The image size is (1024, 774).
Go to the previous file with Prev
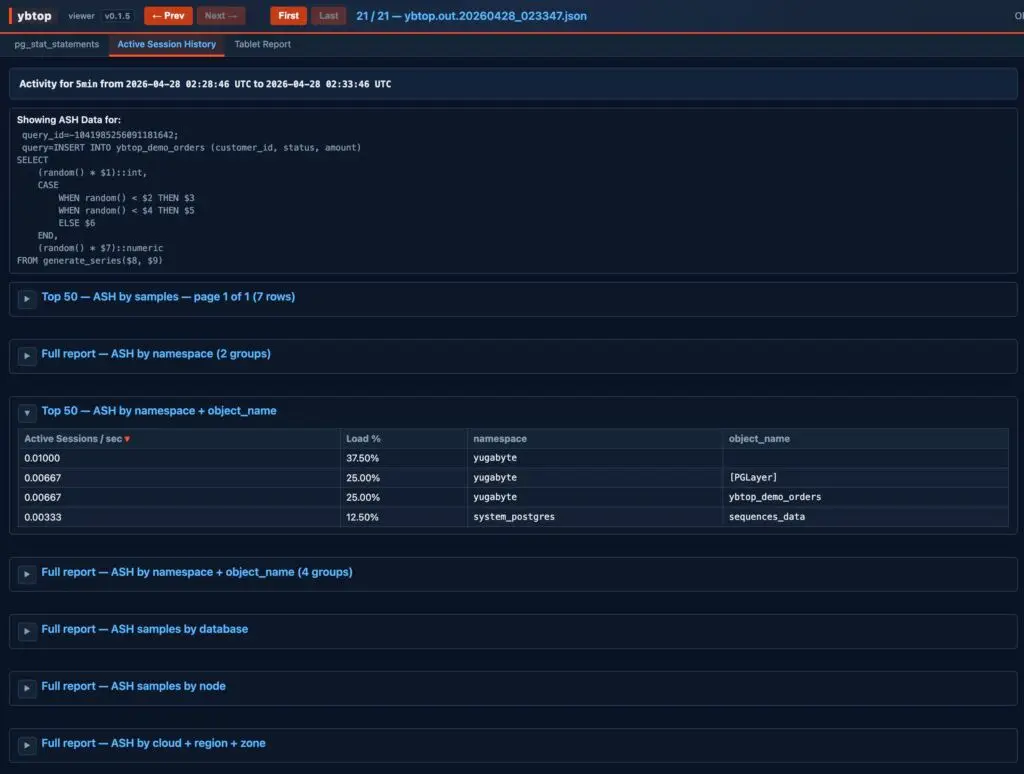tap(168, 16)
